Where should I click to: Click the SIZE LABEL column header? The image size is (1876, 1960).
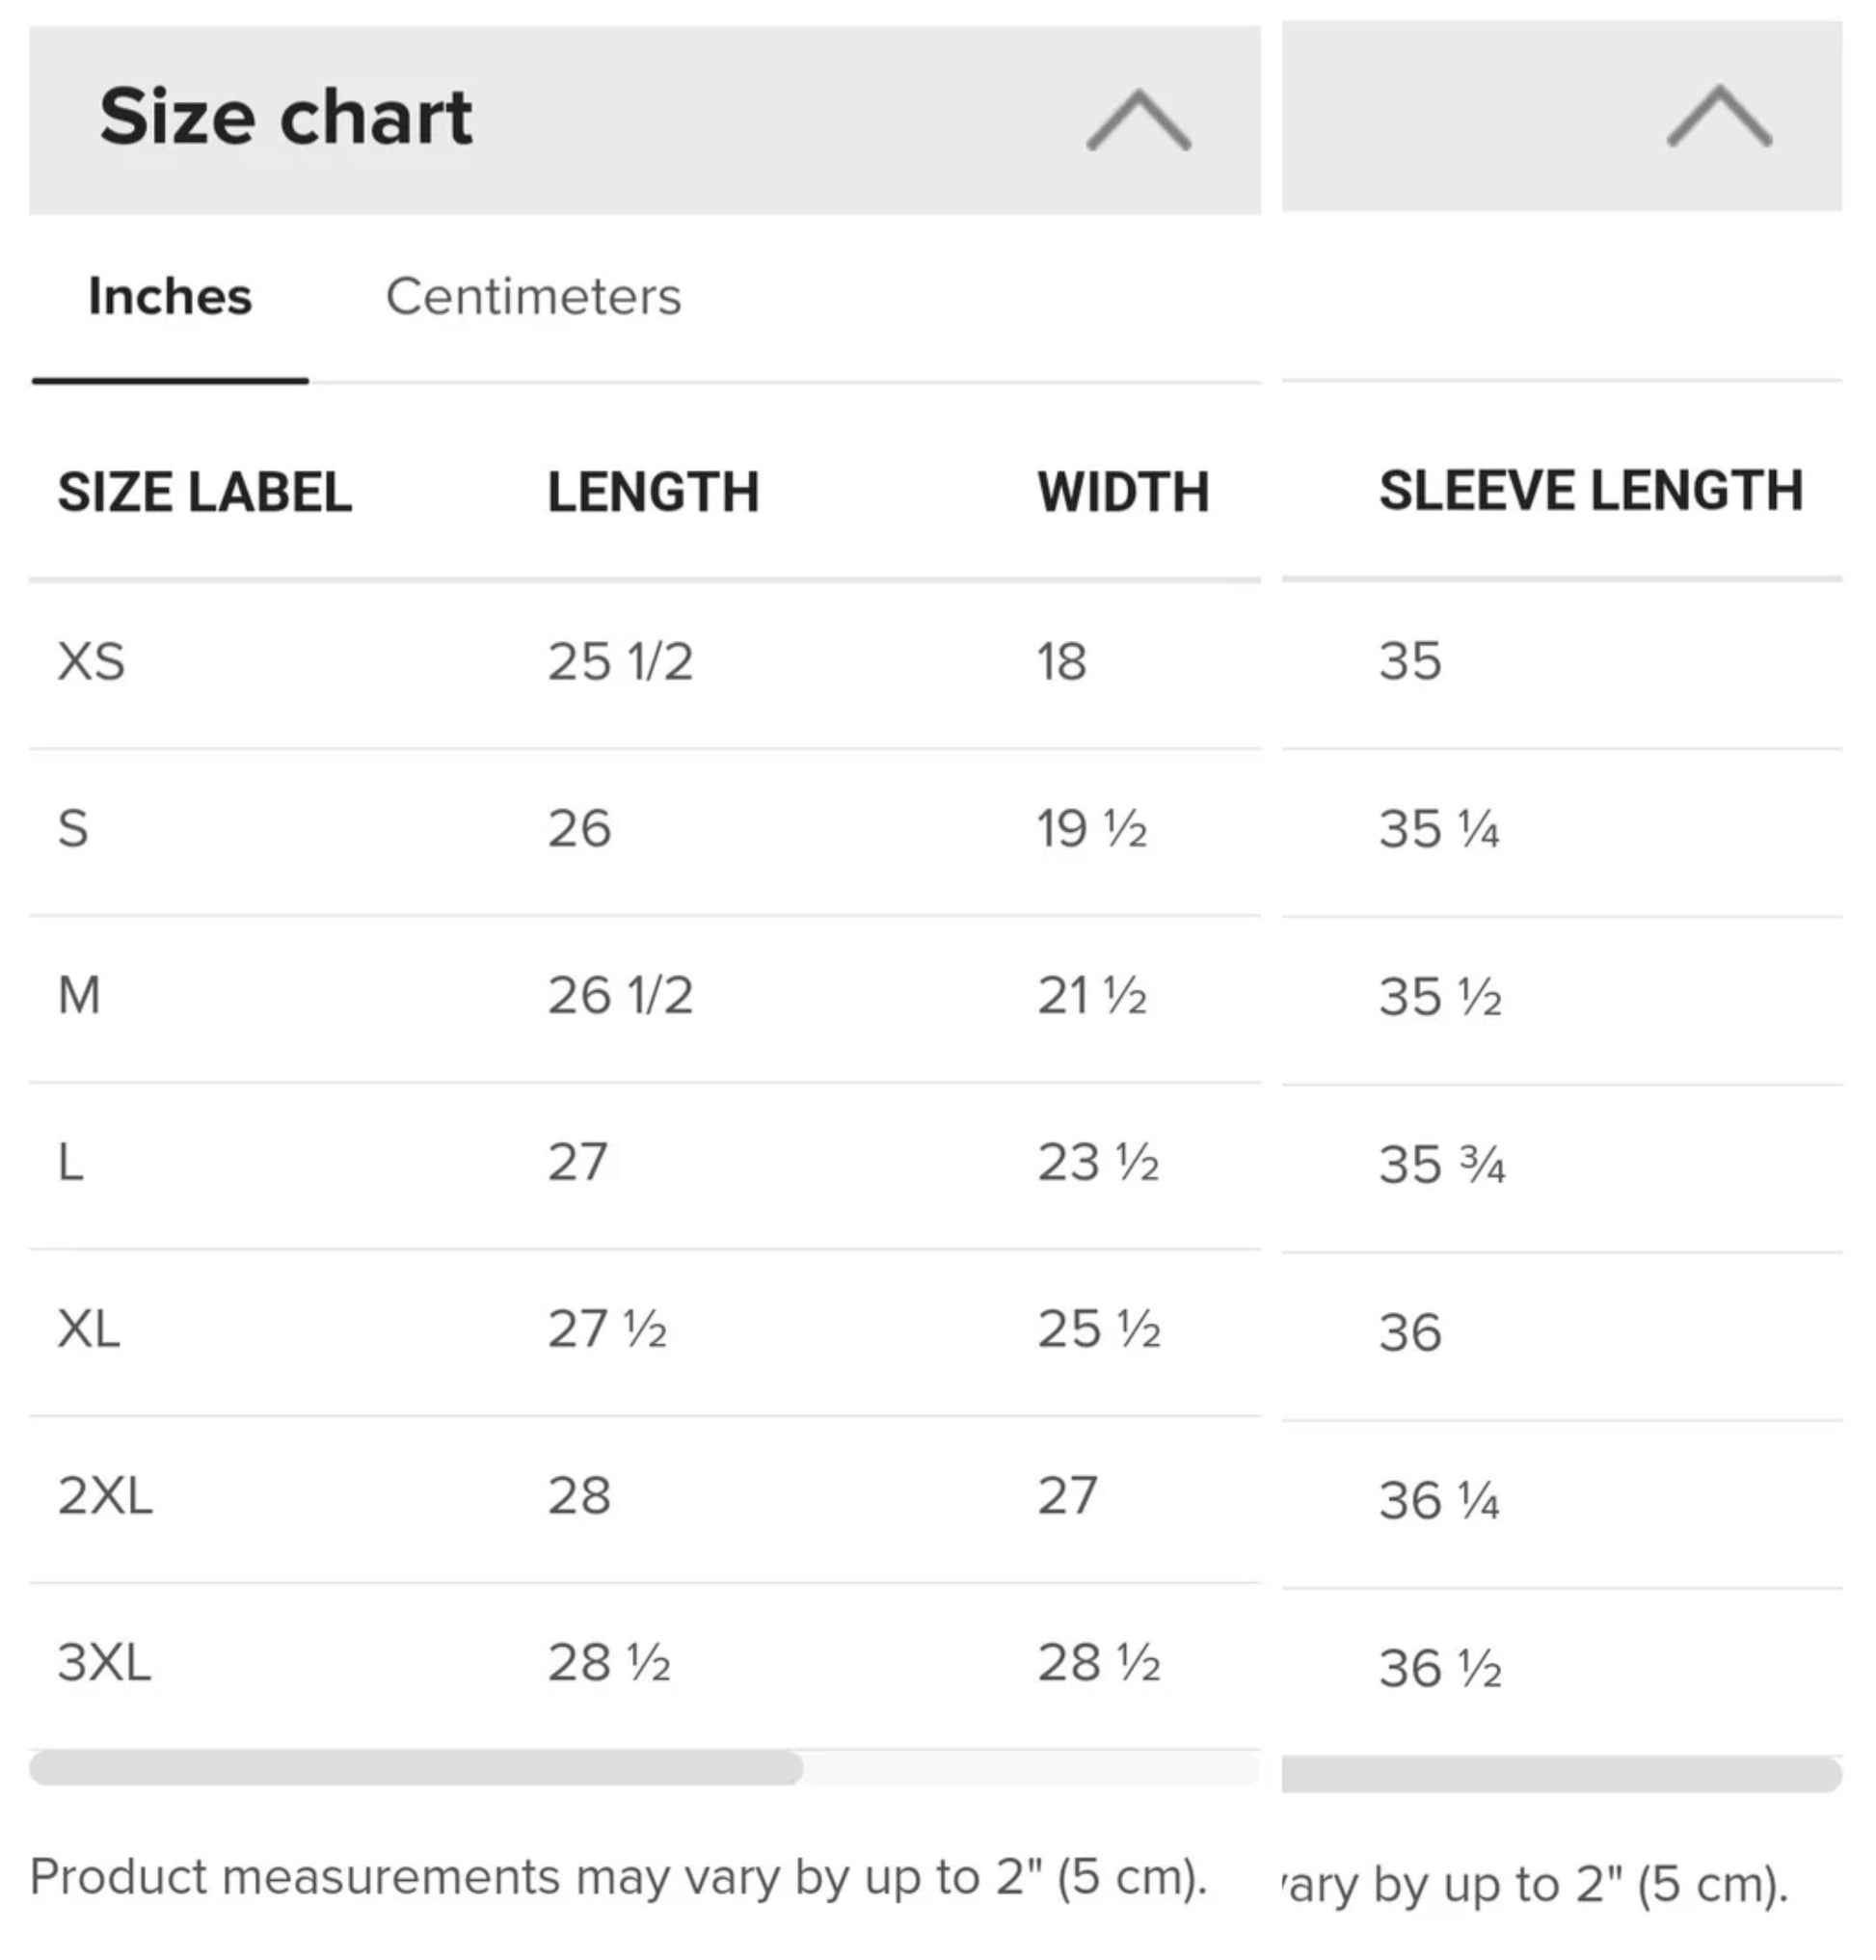coord(205,492)
